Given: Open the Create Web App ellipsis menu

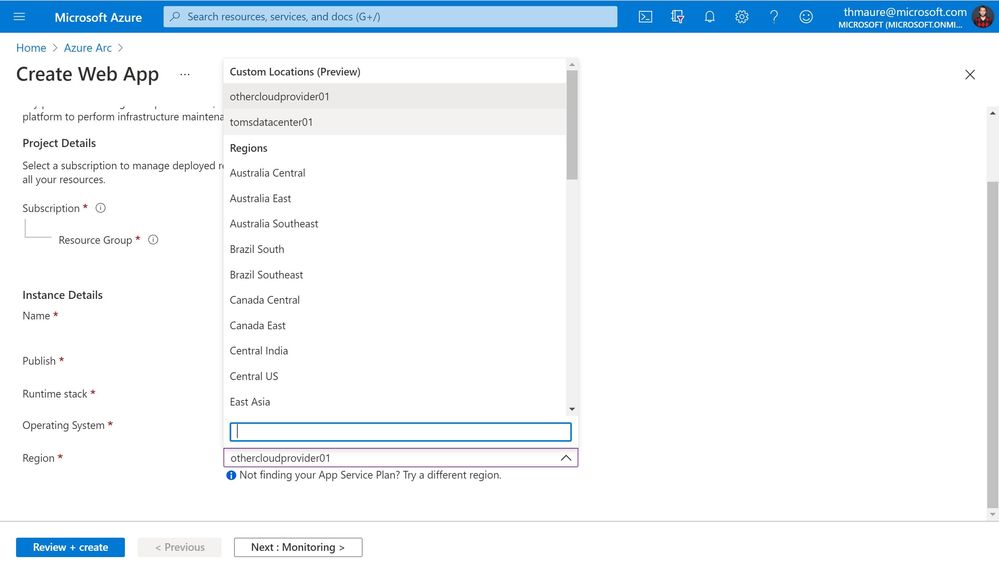Looking at the screenshot, I should coord(185,75).
